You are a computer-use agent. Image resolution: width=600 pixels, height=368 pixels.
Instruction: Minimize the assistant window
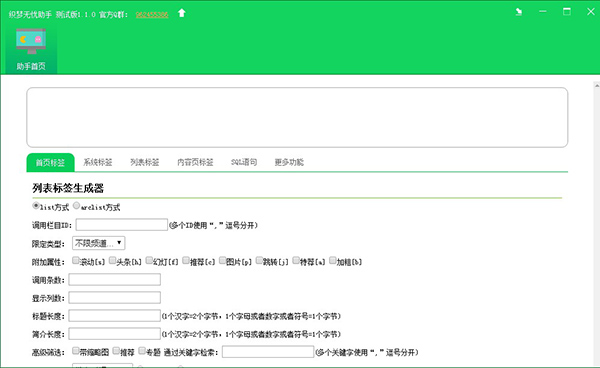click(x=543, y=12)
